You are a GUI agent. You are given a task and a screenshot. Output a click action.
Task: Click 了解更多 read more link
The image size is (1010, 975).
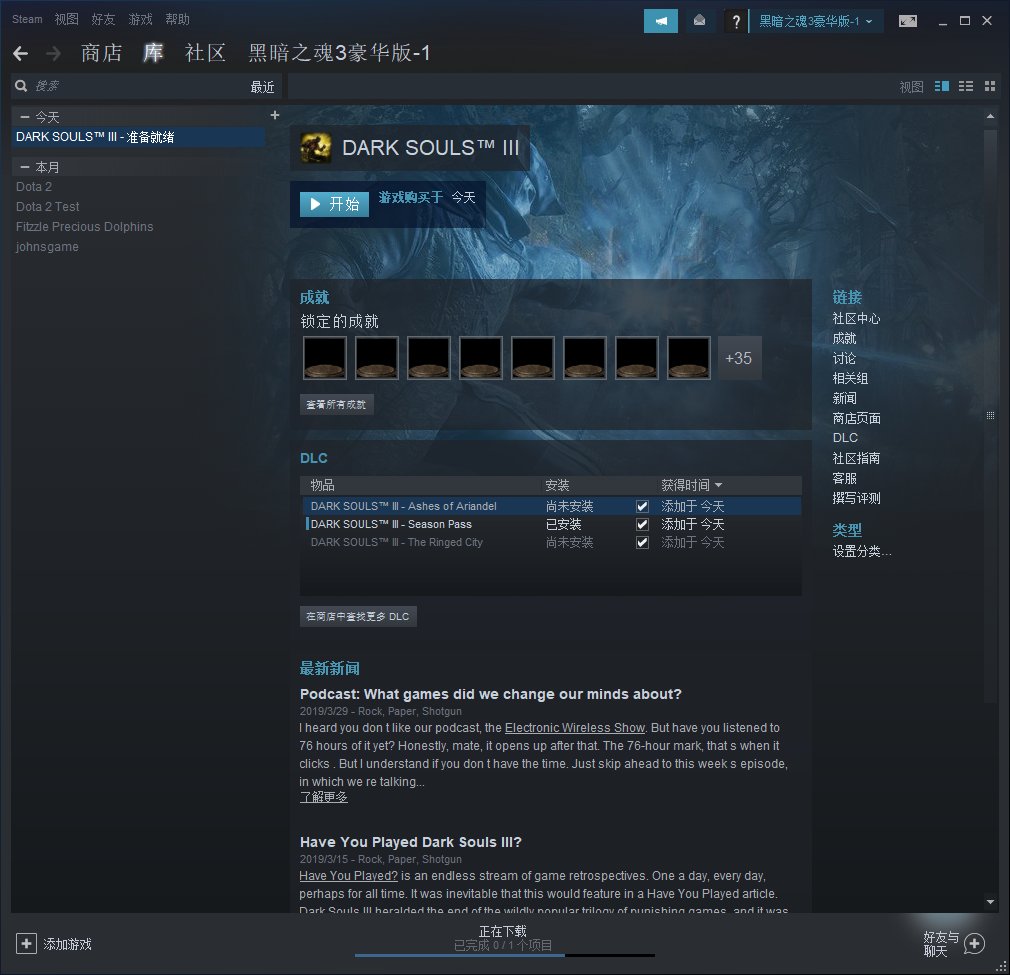pos(323,797)
